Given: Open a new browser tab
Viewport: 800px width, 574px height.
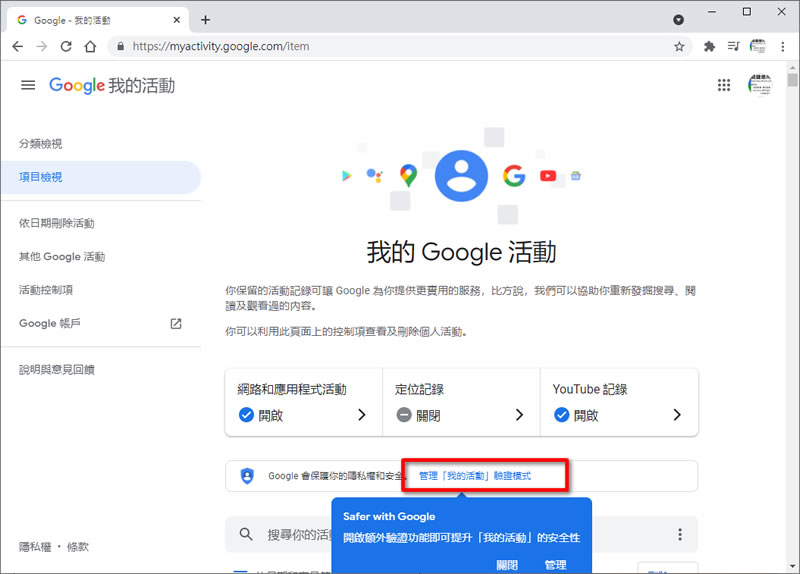Looking at the screenshot, I should [x=206, y=20].
